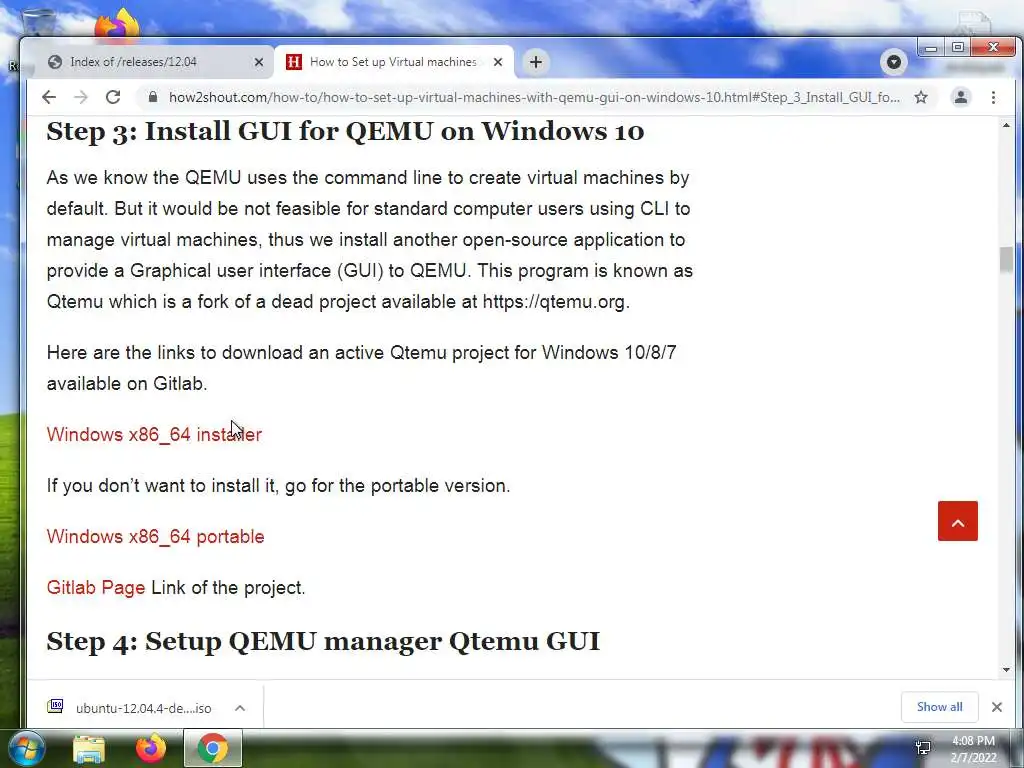Image resolution: width=1024 pixels, height=768 pixels.
Task: Click the forward navigation arrow
Action: point(81,97)
